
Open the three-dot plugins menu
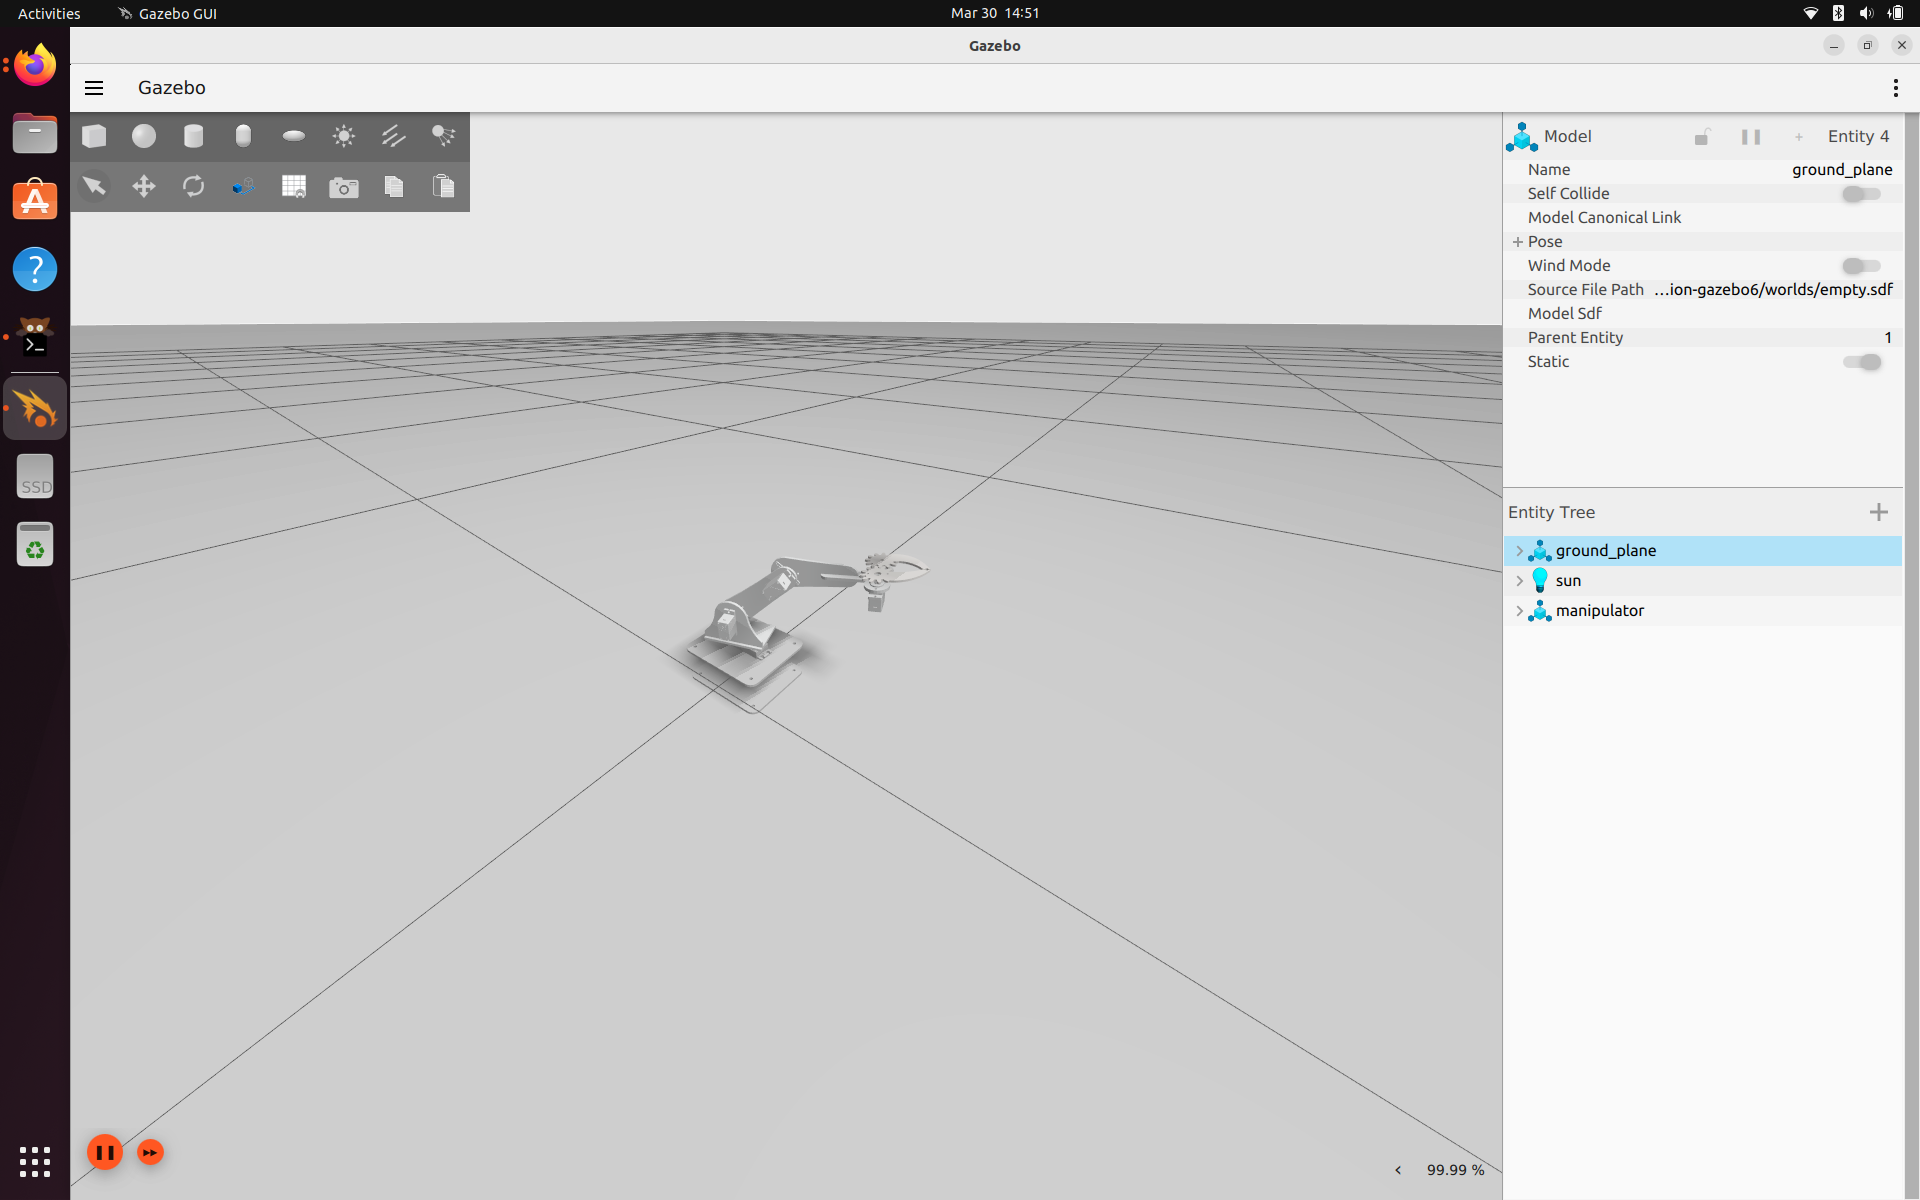pyautogui.click(x=1895, y=88)
